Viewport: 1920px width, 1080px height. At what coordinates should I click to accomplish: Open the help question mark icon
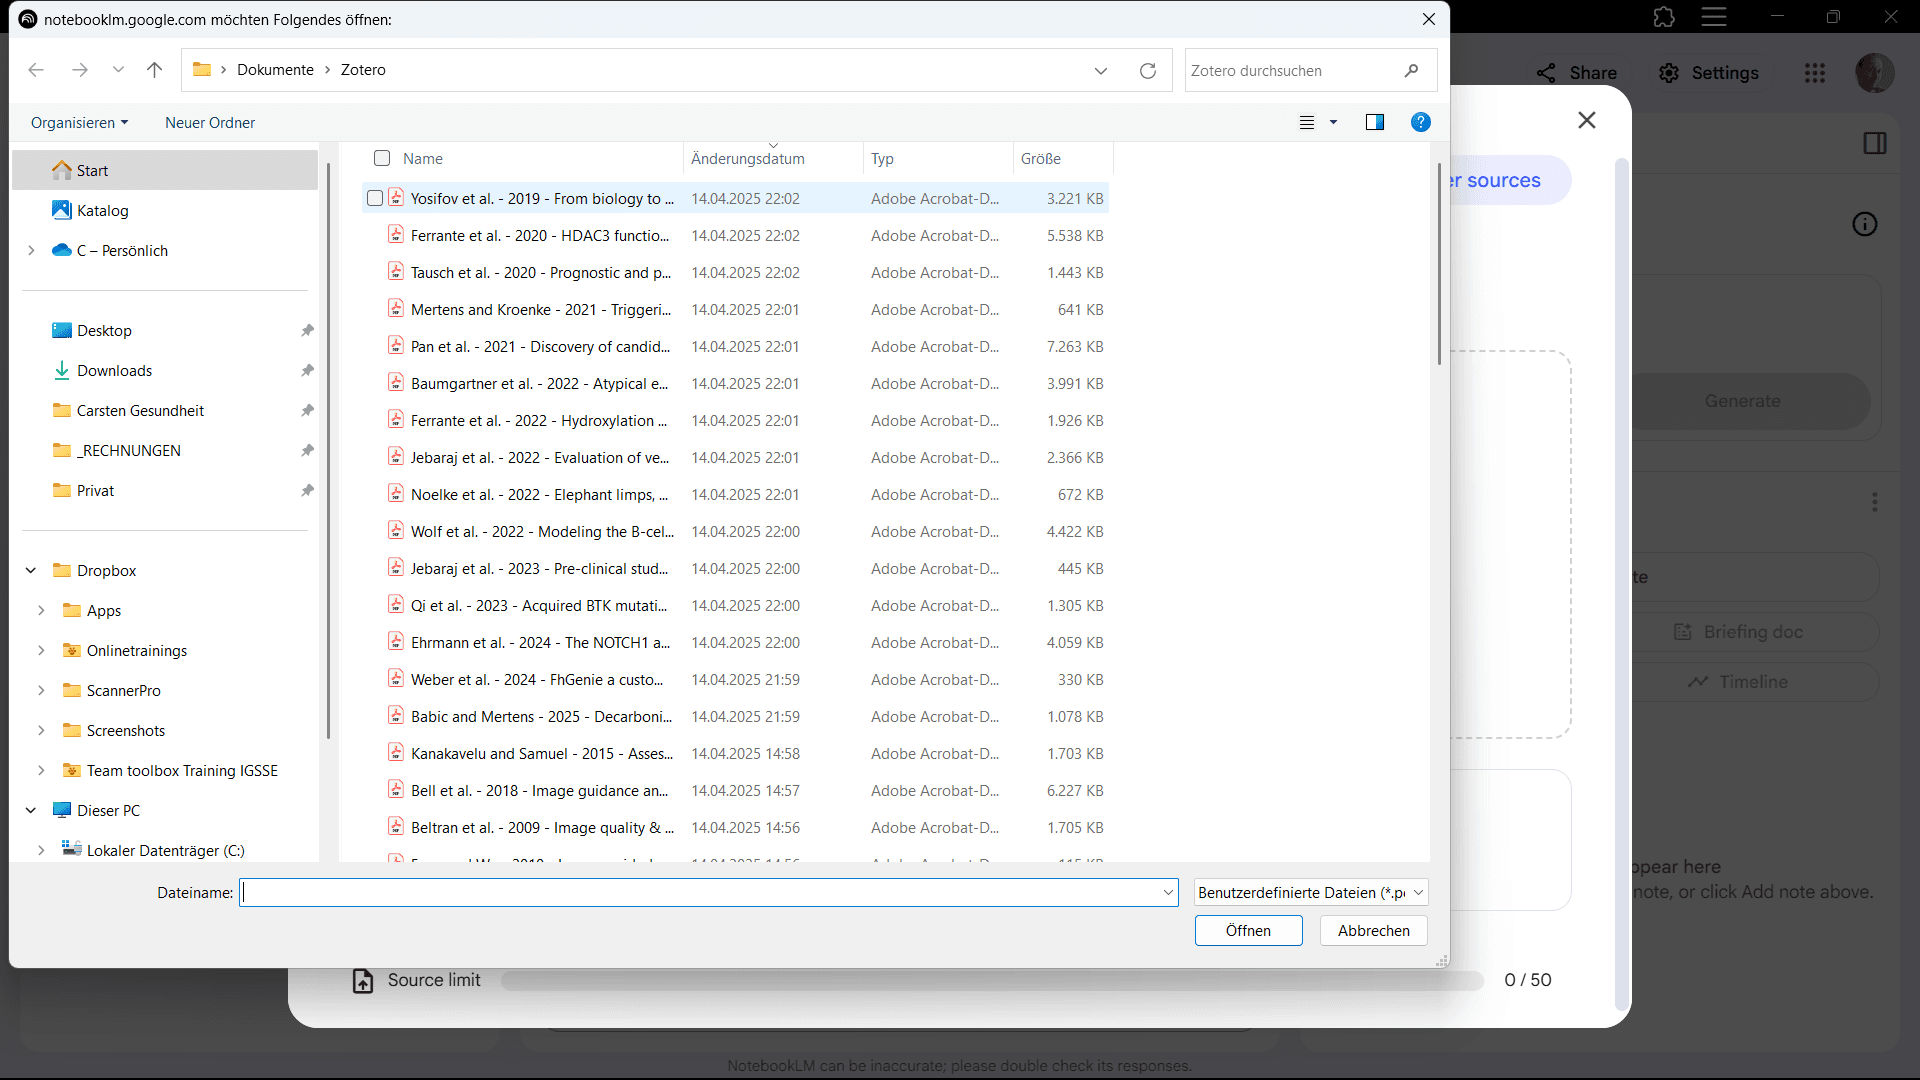[1420, 122]
